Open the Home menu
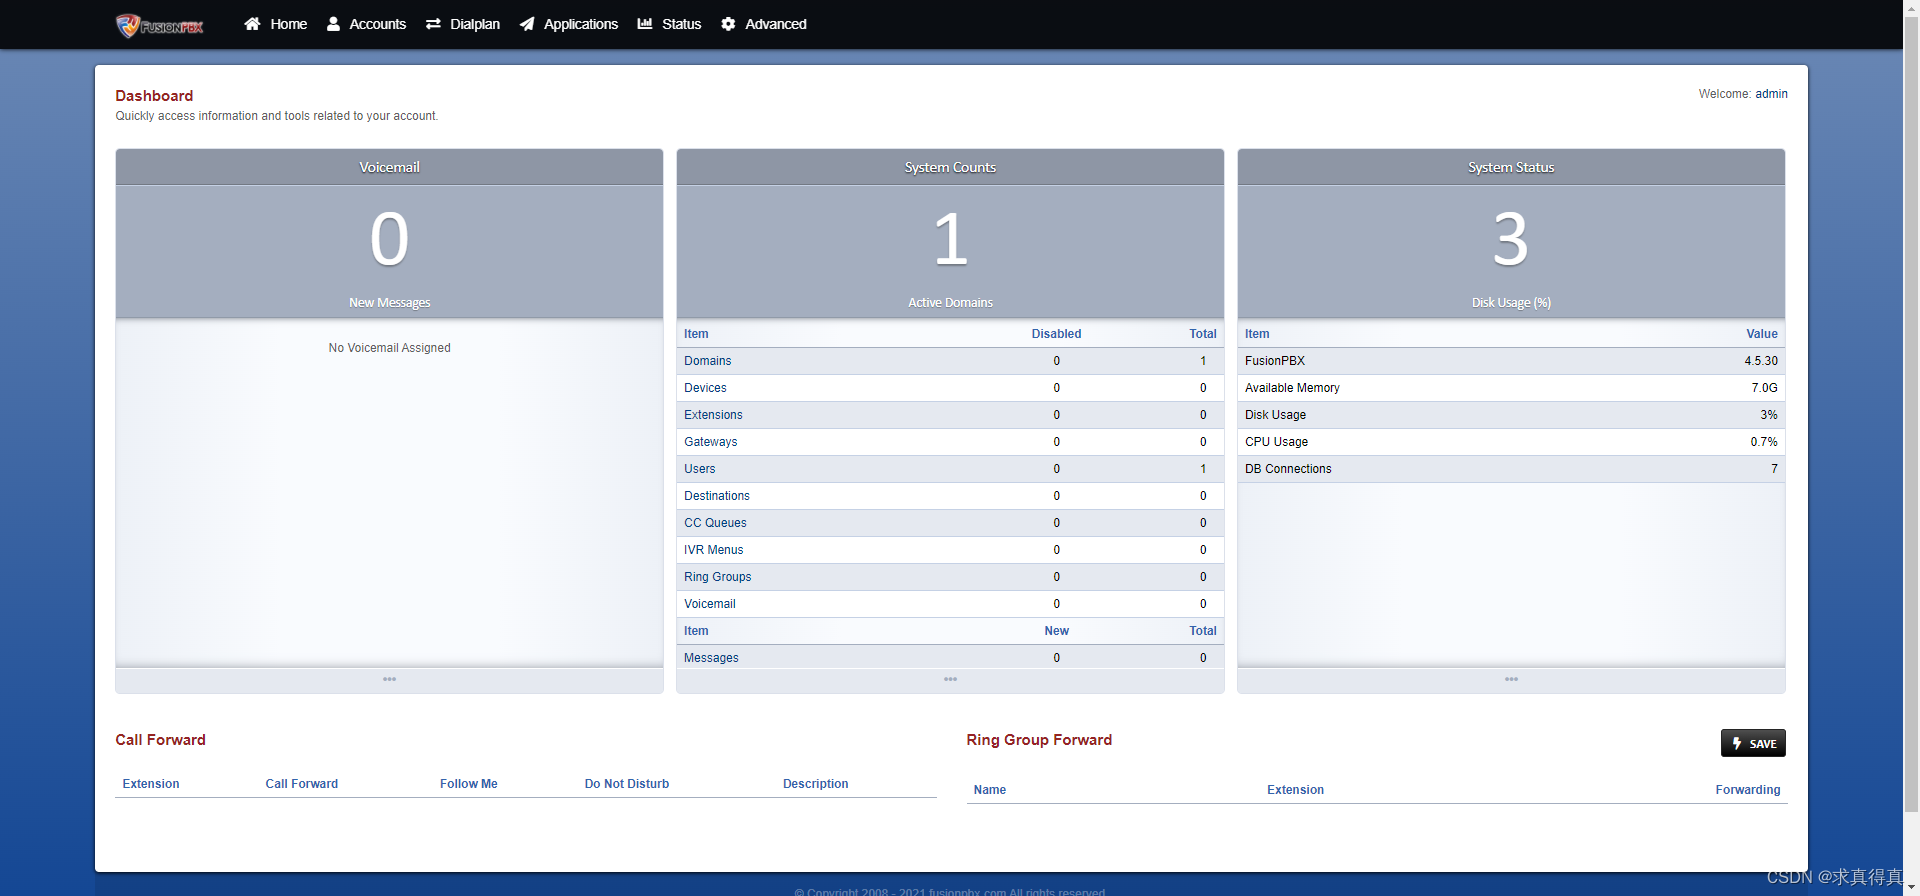The image size is (1920, 896). [276, 24]
